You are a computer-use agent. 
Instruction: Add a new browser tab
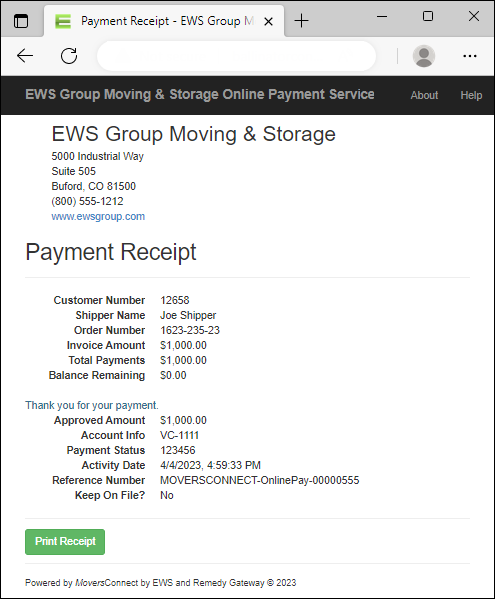[x=301, y=21]
